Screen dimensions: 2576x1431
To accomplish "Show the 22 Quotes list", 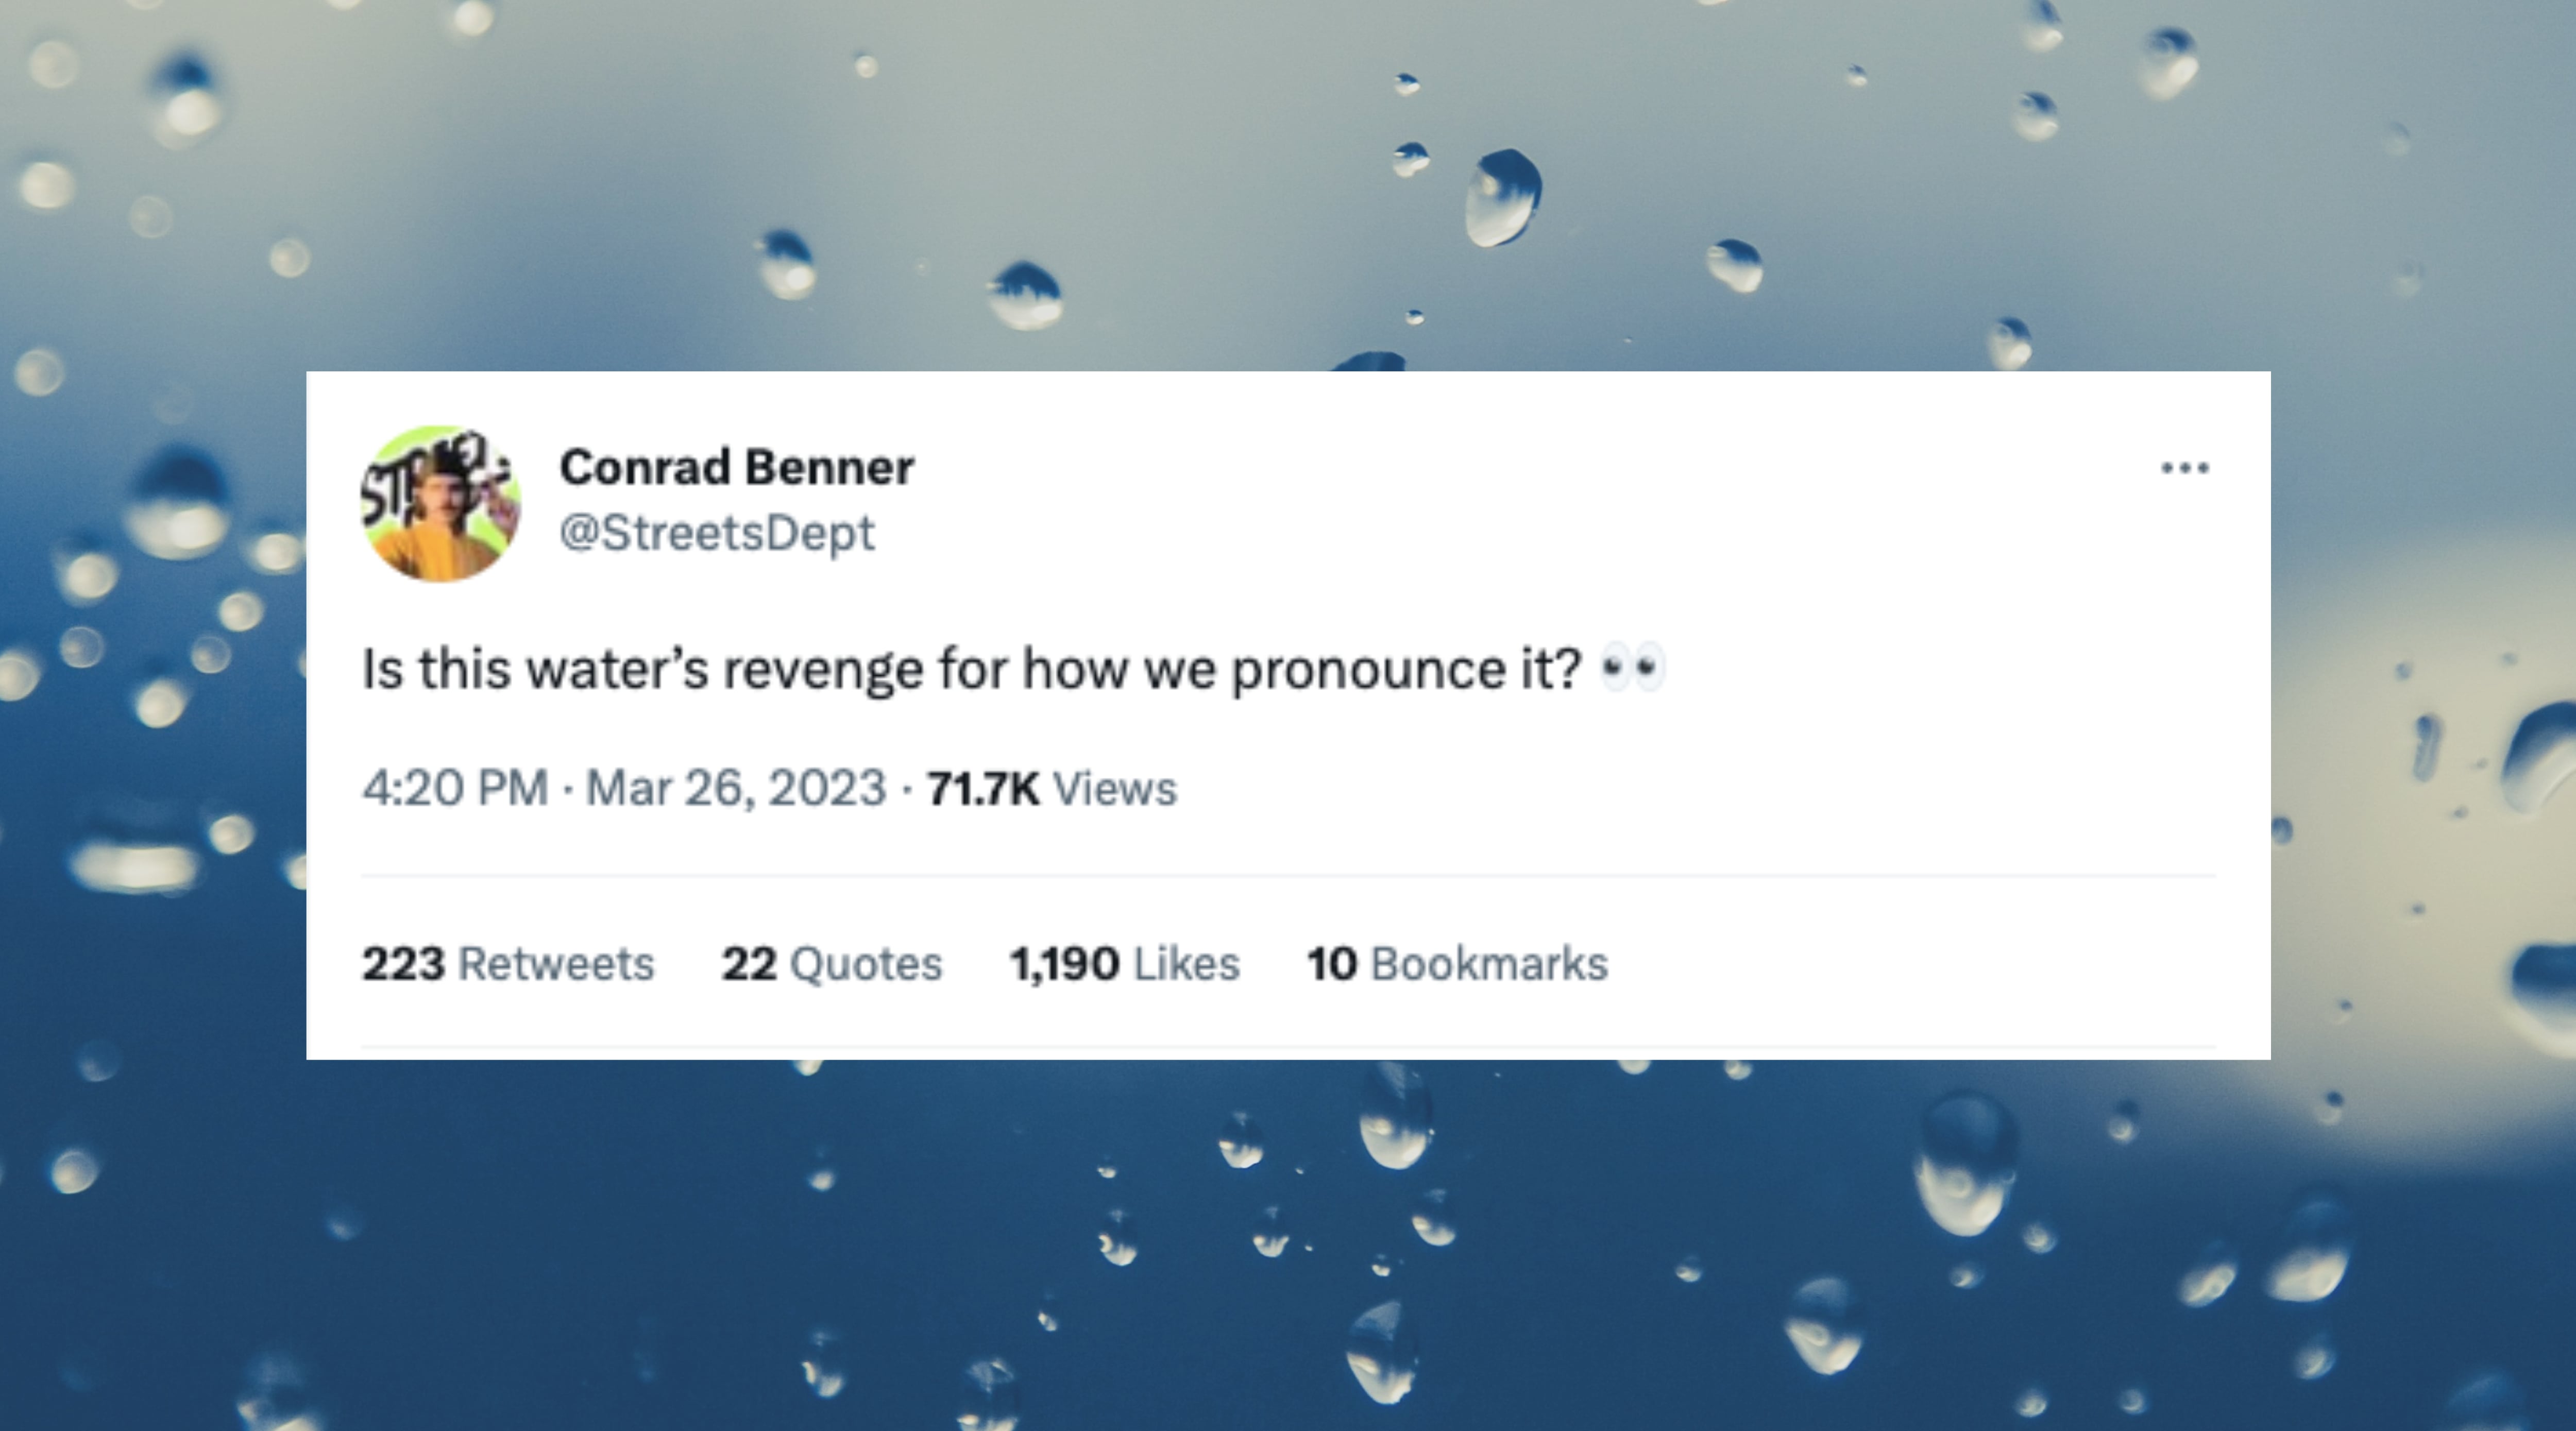I will 831,964.
